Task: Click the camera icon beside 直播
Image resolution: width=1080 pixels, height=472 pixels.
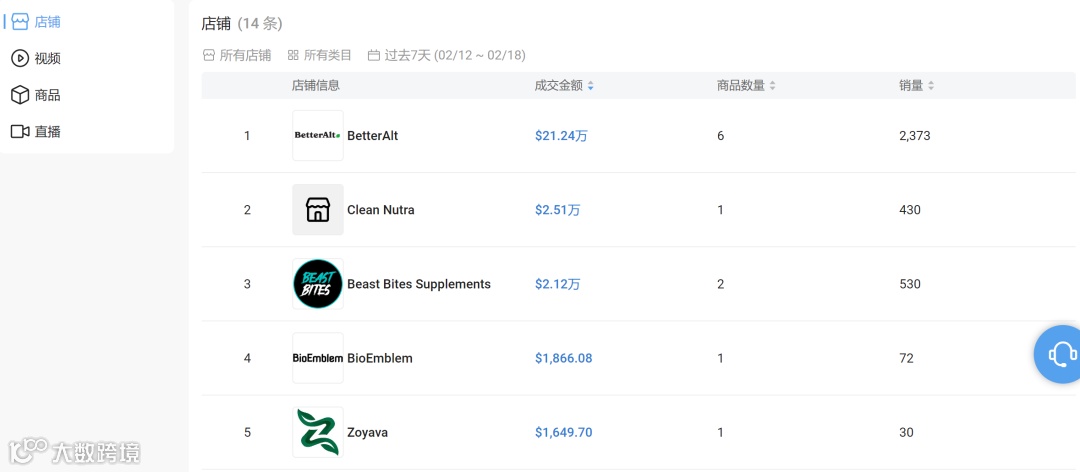Action: coord(20,132)
